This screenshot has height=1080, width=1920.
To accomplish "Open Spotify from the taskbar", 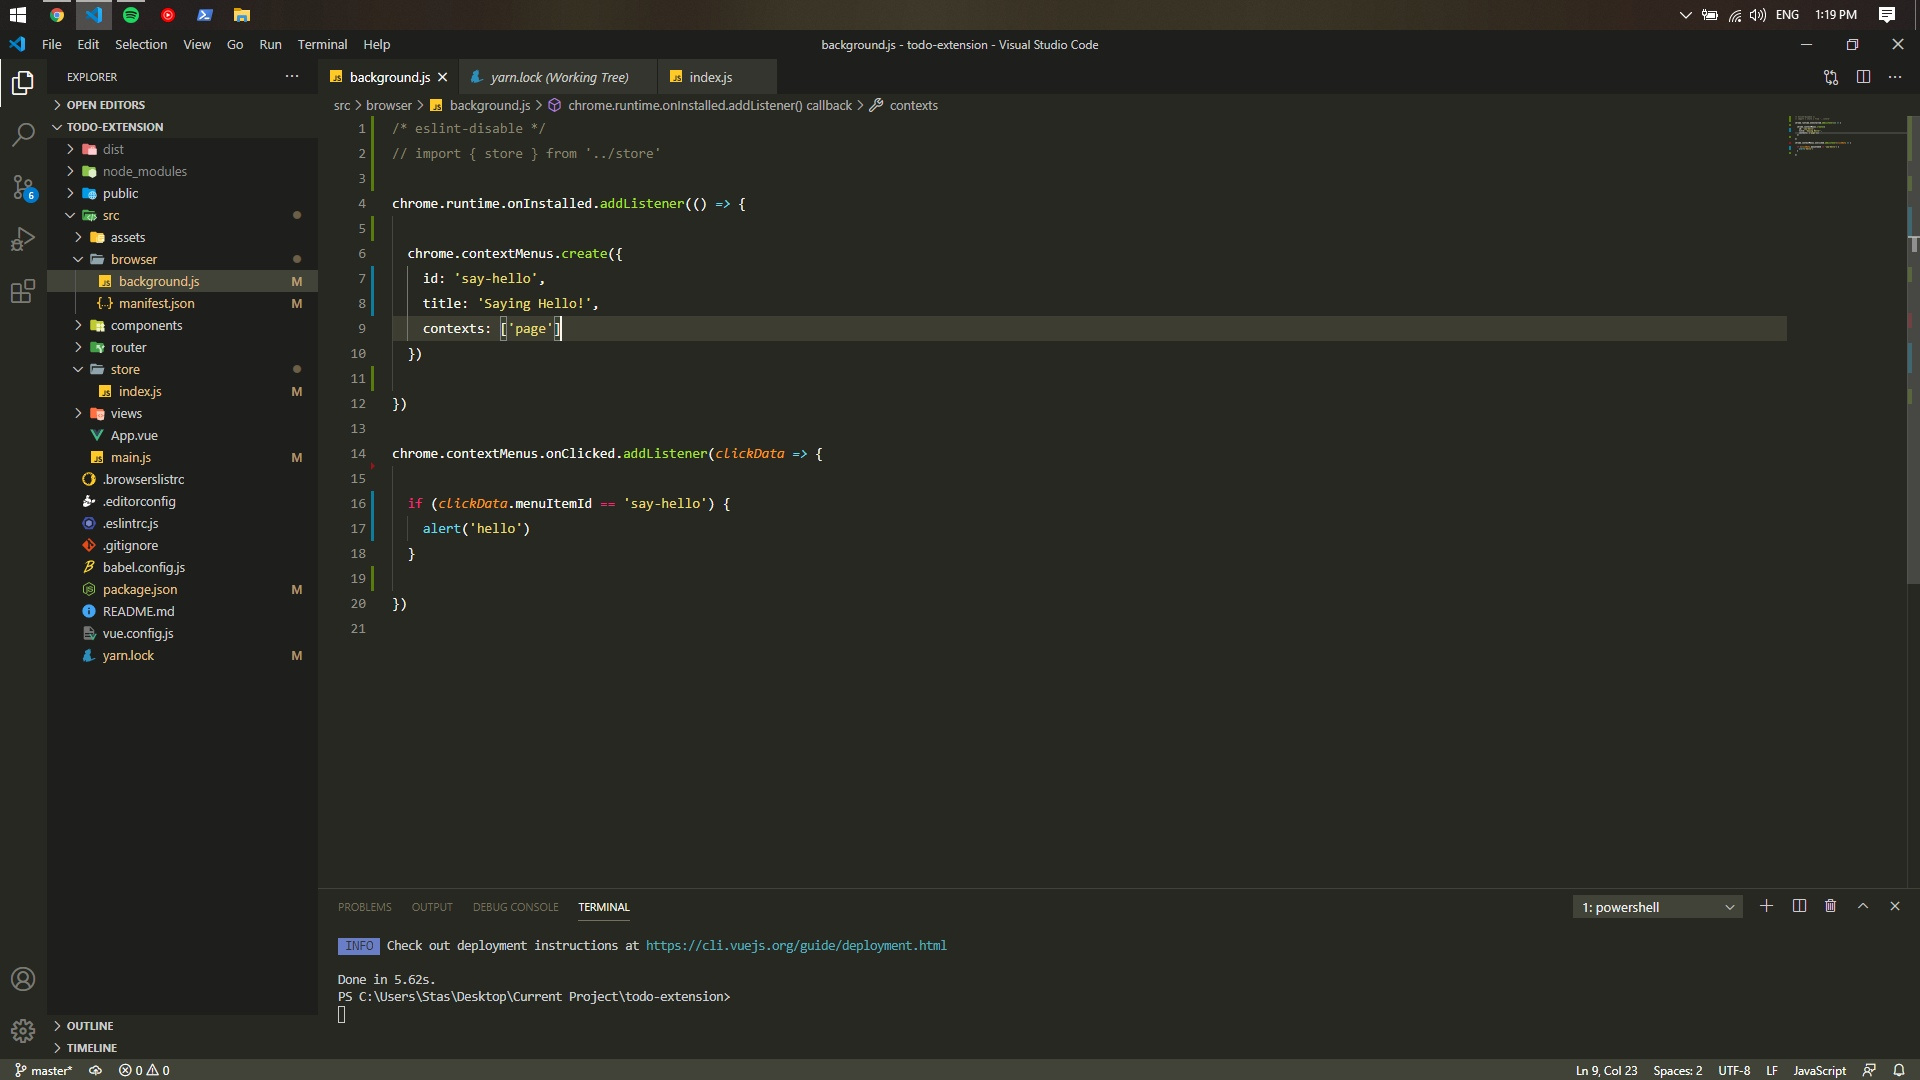I will click(x=131, y=15).
